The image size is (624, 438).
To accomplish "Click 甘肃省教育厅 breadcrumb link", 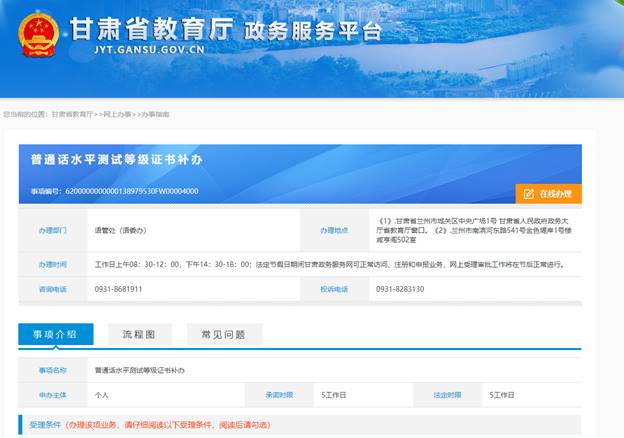I will [72, 115].
